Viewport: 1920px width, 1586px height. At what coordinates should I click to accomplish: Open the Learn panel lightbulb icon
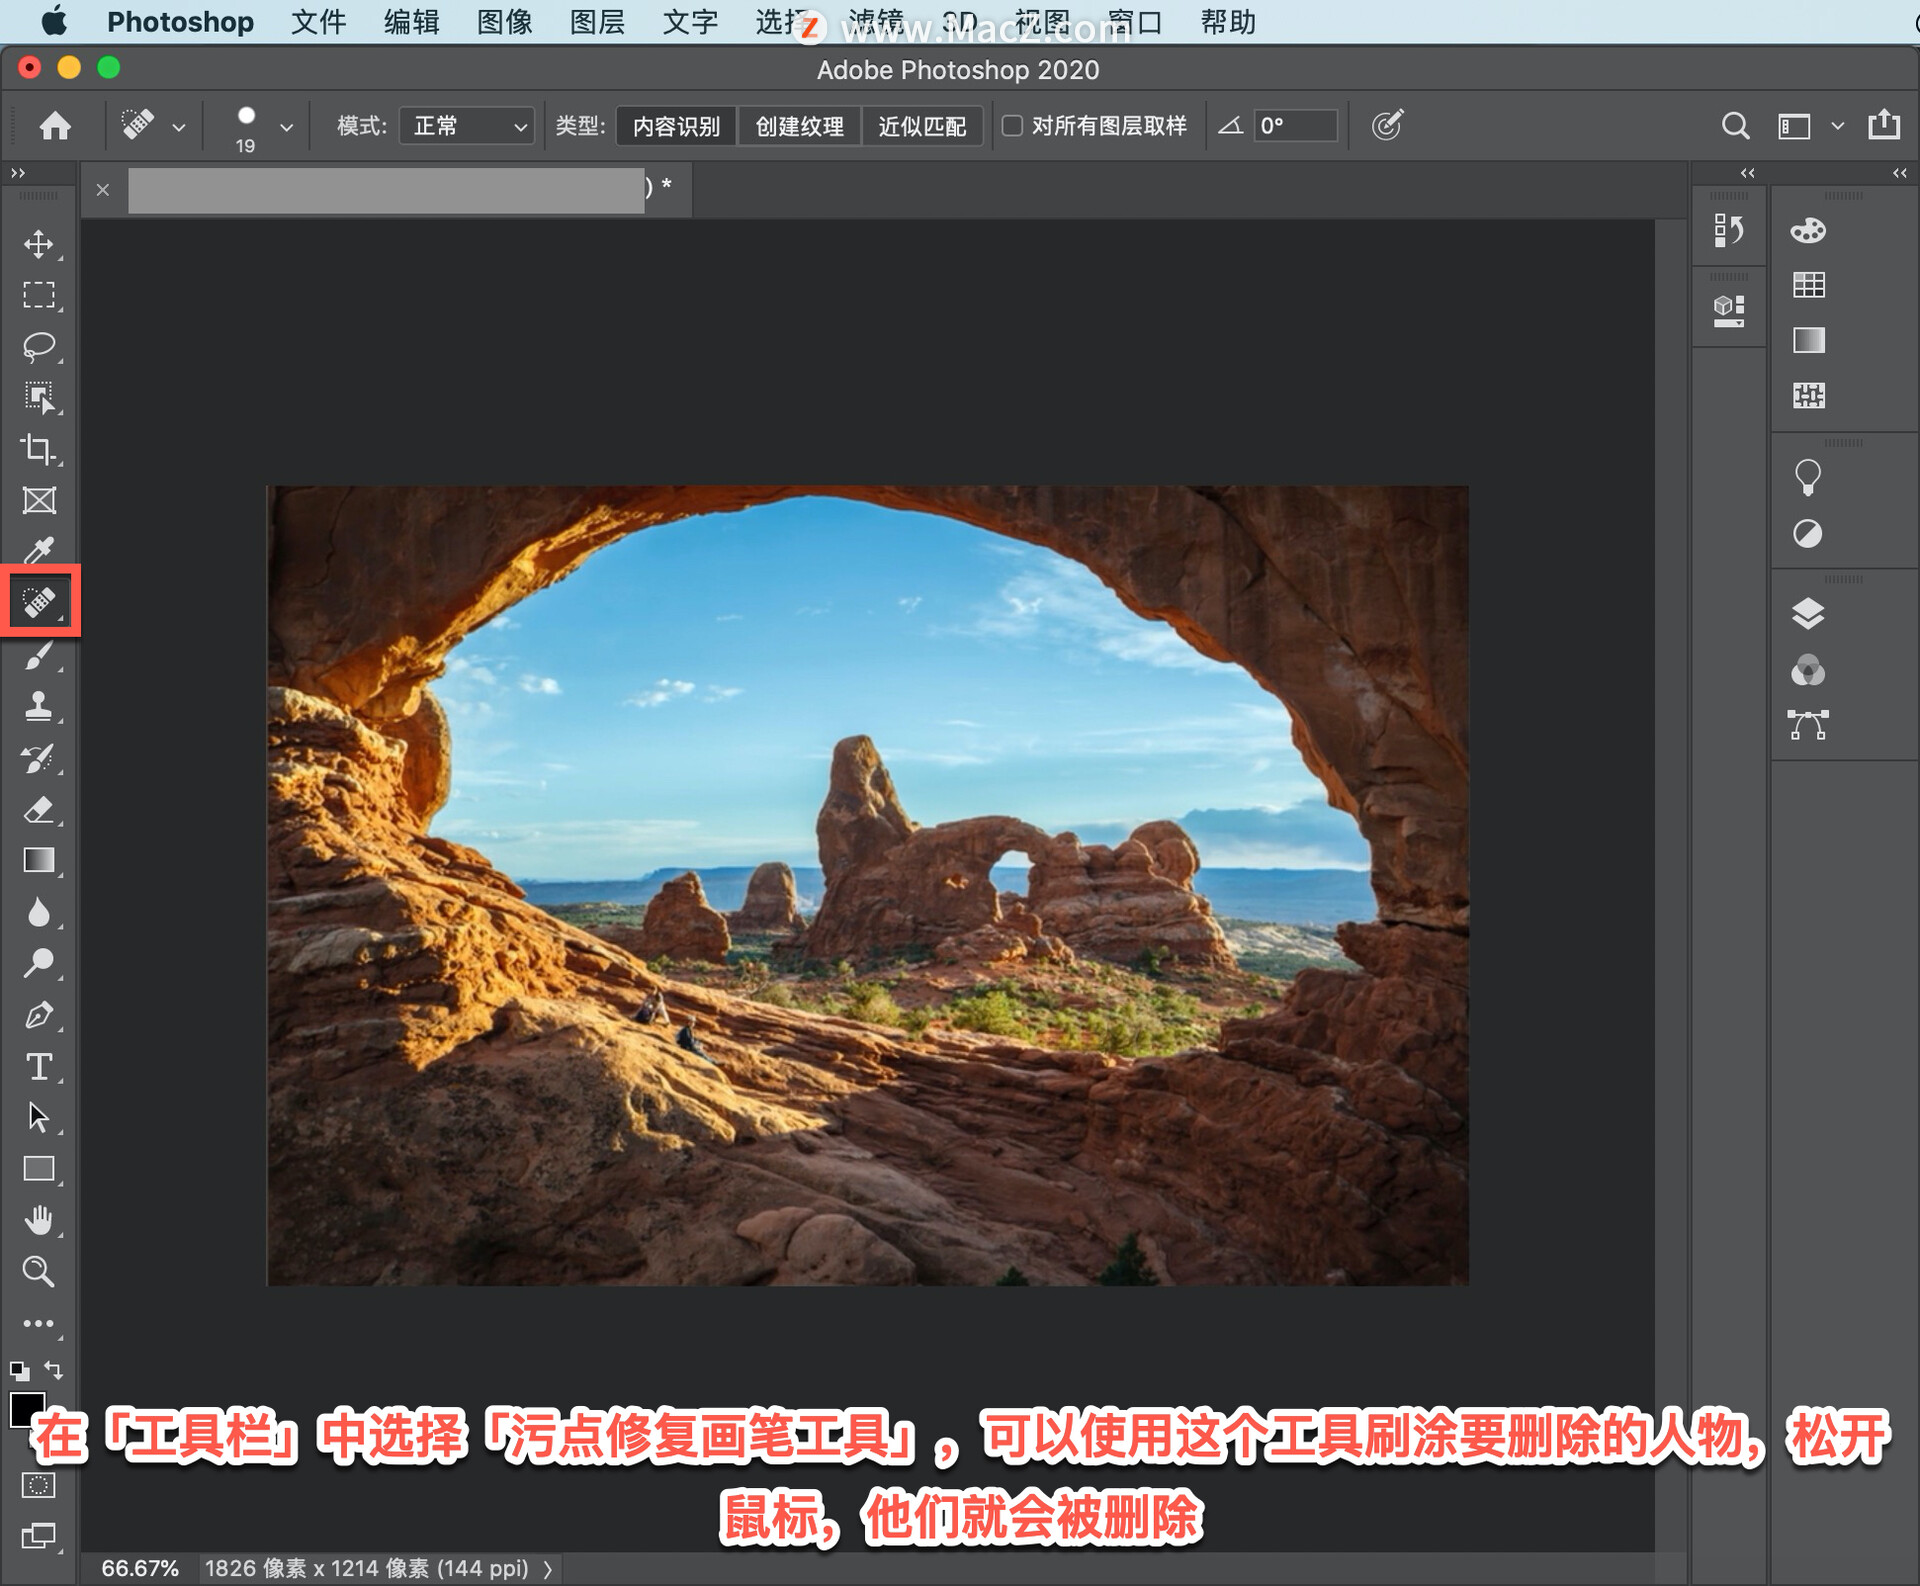click(1808, 477)
